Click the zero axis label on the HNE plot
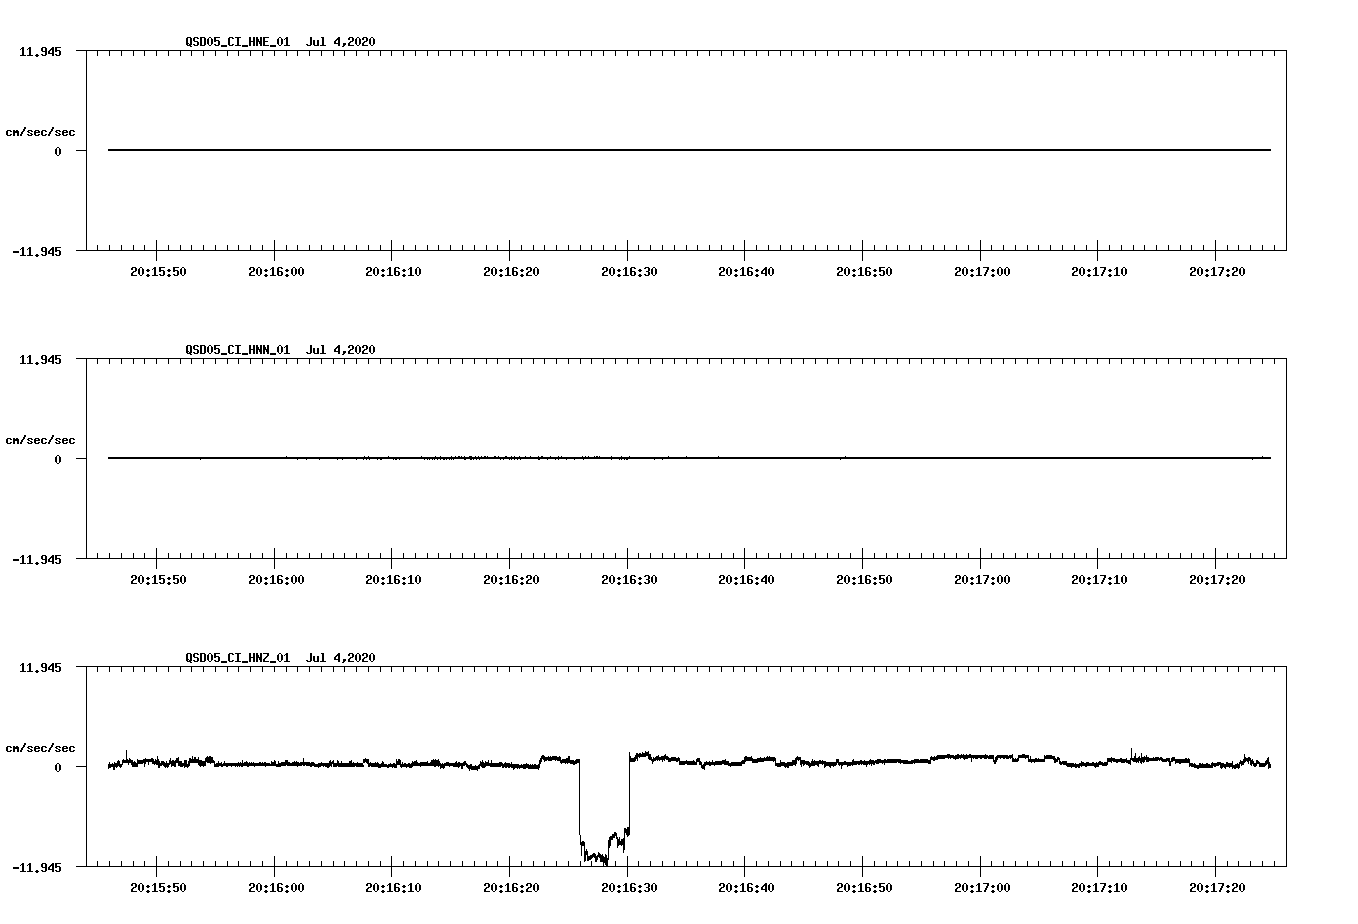This screenshot has width=1358, height=924. (x=58, y=152)
